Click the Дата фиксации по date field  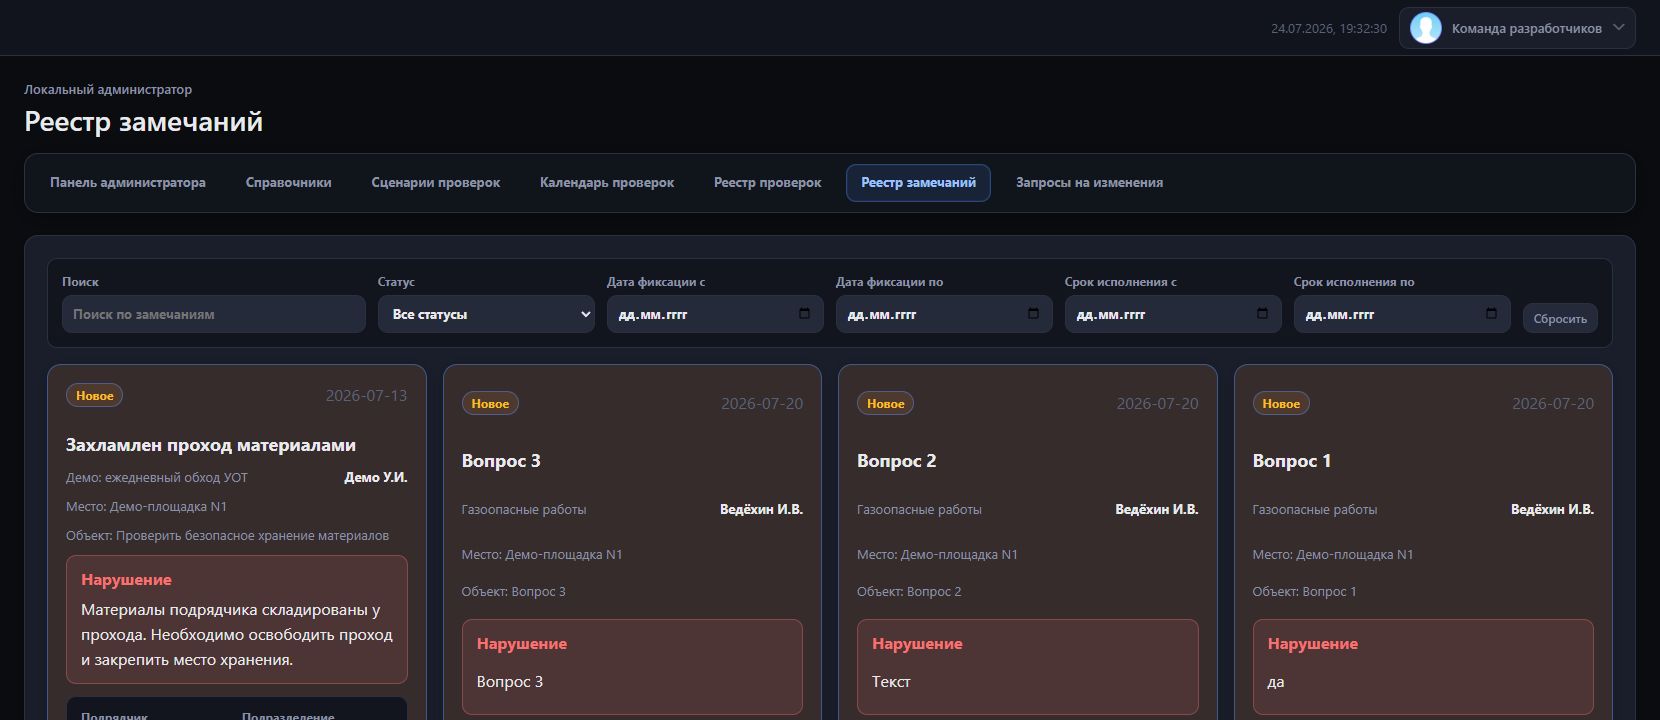coord(944,314)
